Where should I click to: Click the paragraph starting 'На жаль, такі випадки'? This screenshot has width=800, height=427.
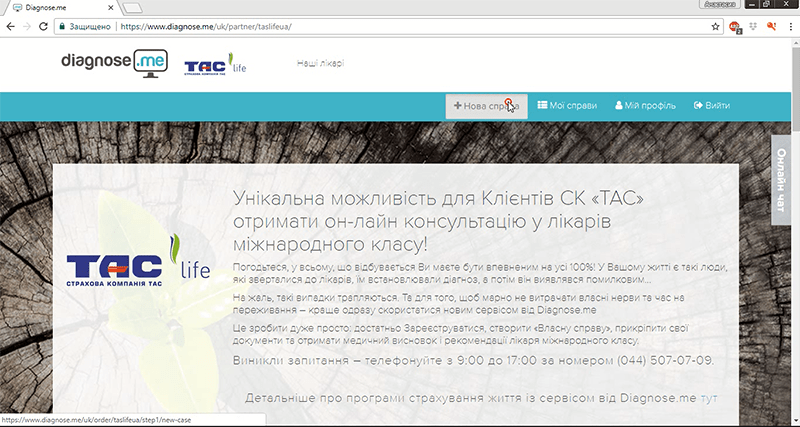coord(458,304)
